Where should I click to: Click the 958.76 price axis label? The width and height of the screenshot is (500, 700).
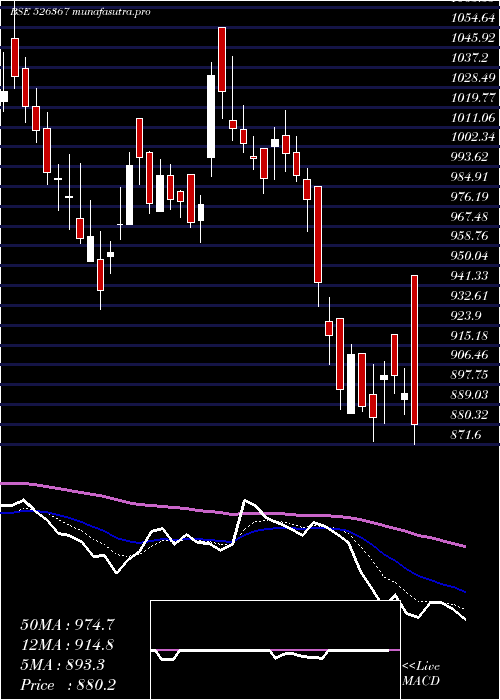(x=469, y=236)
